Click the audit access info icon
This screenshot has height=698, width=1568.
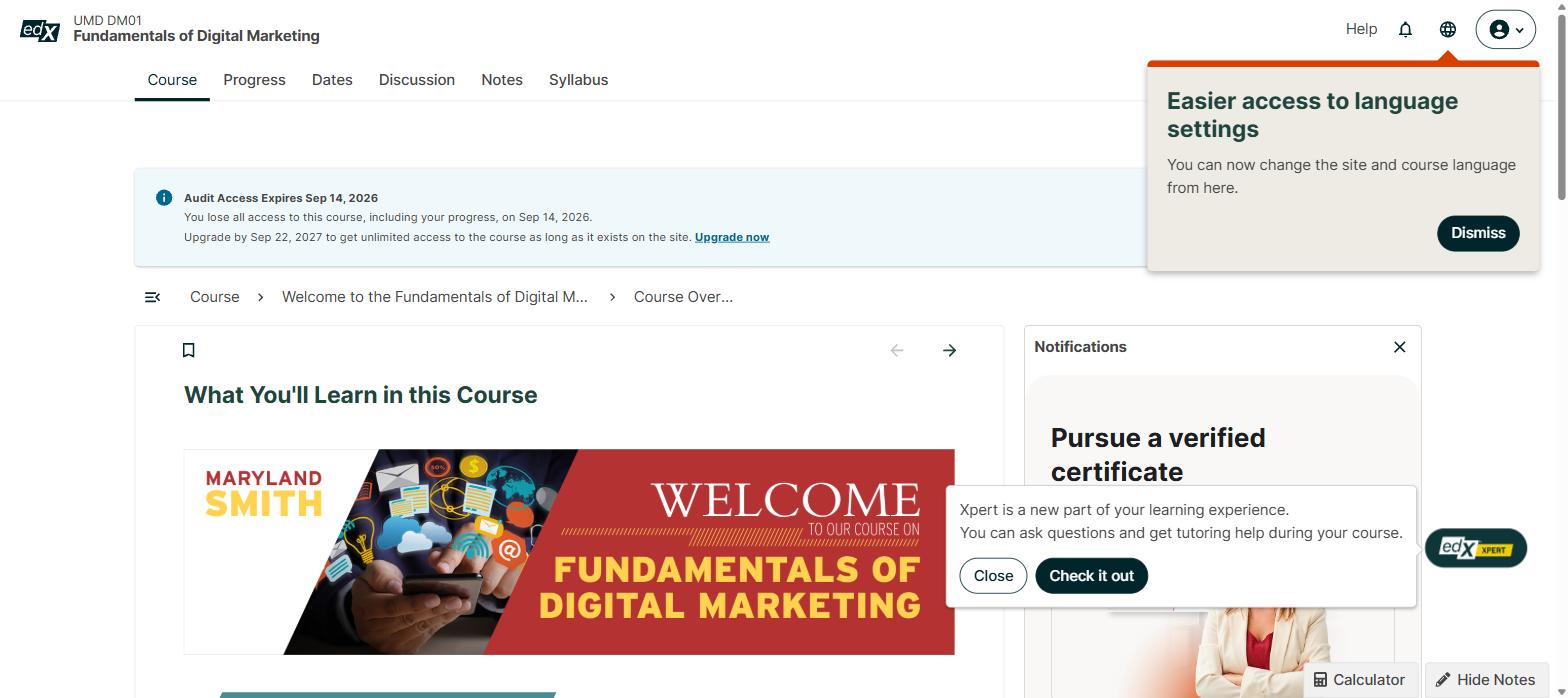coord(164,198)
